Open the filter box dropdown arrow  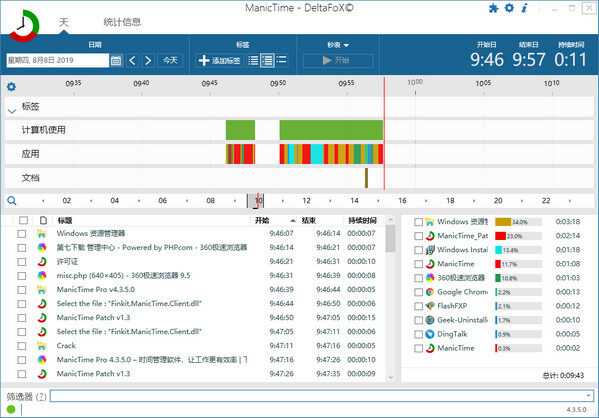(588, 395)
